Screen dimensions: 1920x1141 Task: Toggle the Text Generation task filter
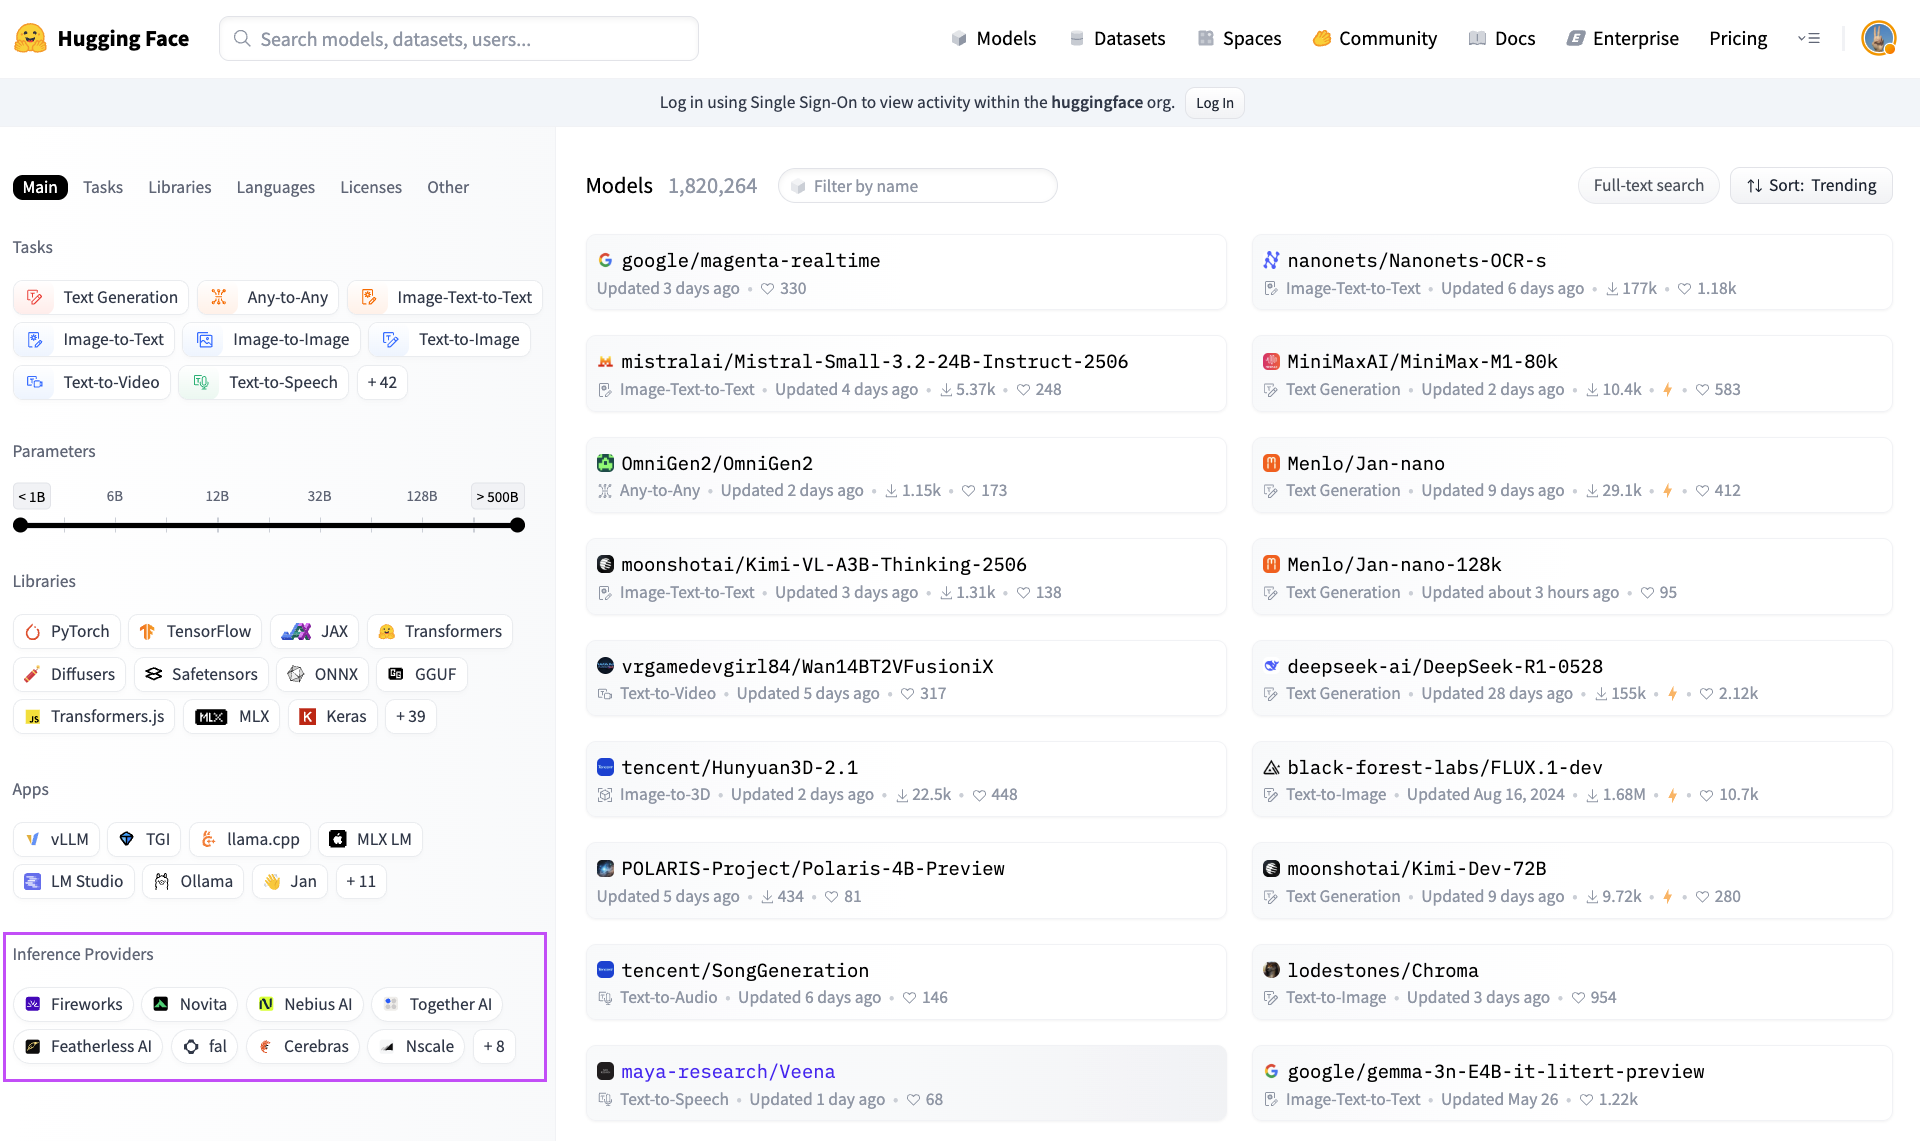(x=101, y=298)
